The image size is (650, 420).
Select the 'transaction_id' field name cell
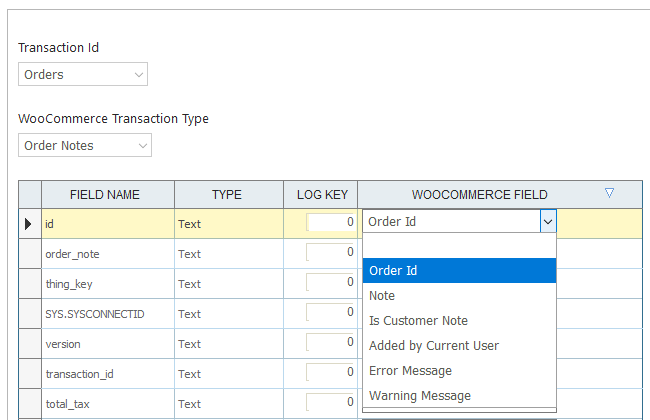(108, 374)
